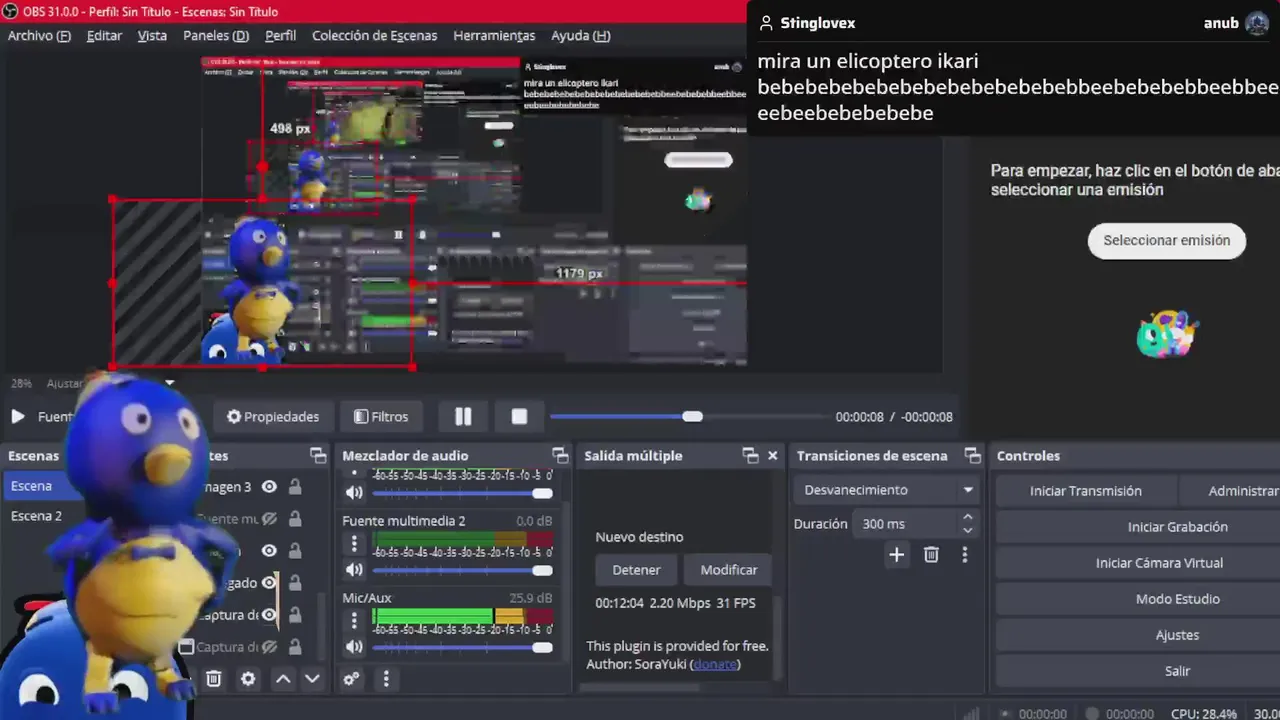Image resolution: width=1280 pixels, height=720 pixels.
Task: Click the anub profile avatar
Action: pos(1257,23)
